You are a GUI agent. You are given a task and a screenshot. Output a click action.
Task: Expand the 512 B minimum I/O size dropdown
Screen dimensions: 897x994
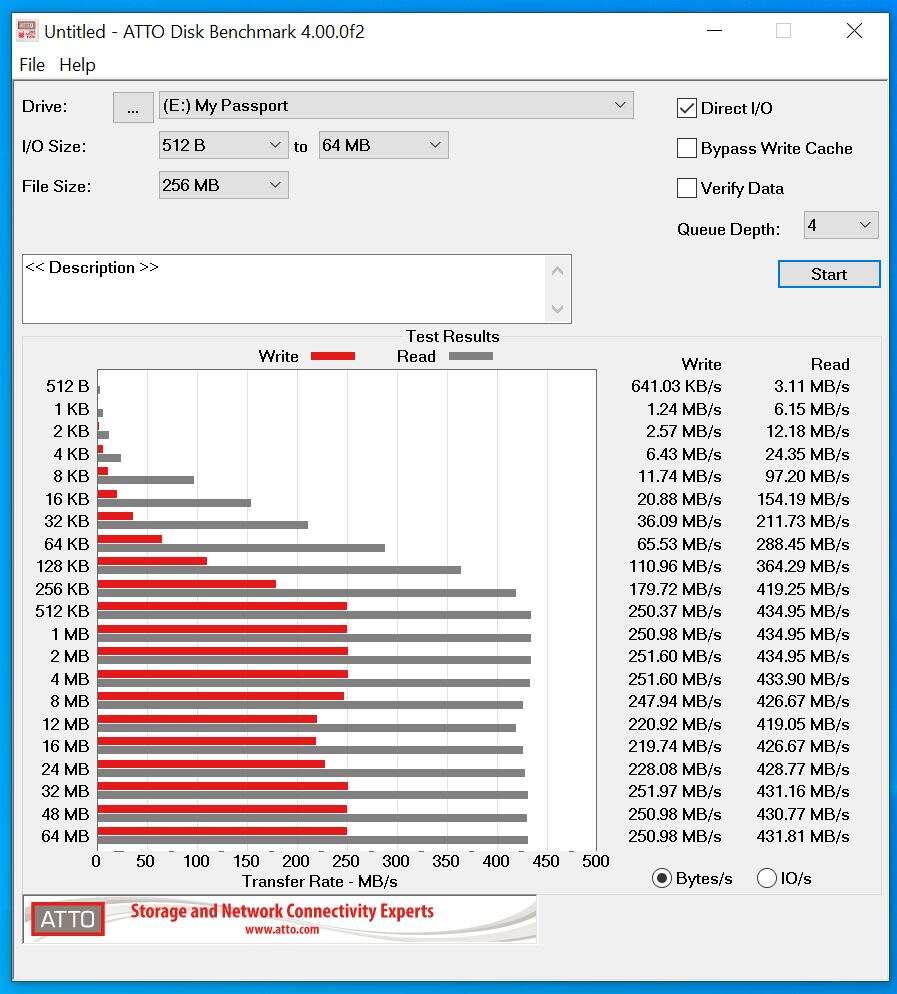pyautogui.click(x=223, y=145)
